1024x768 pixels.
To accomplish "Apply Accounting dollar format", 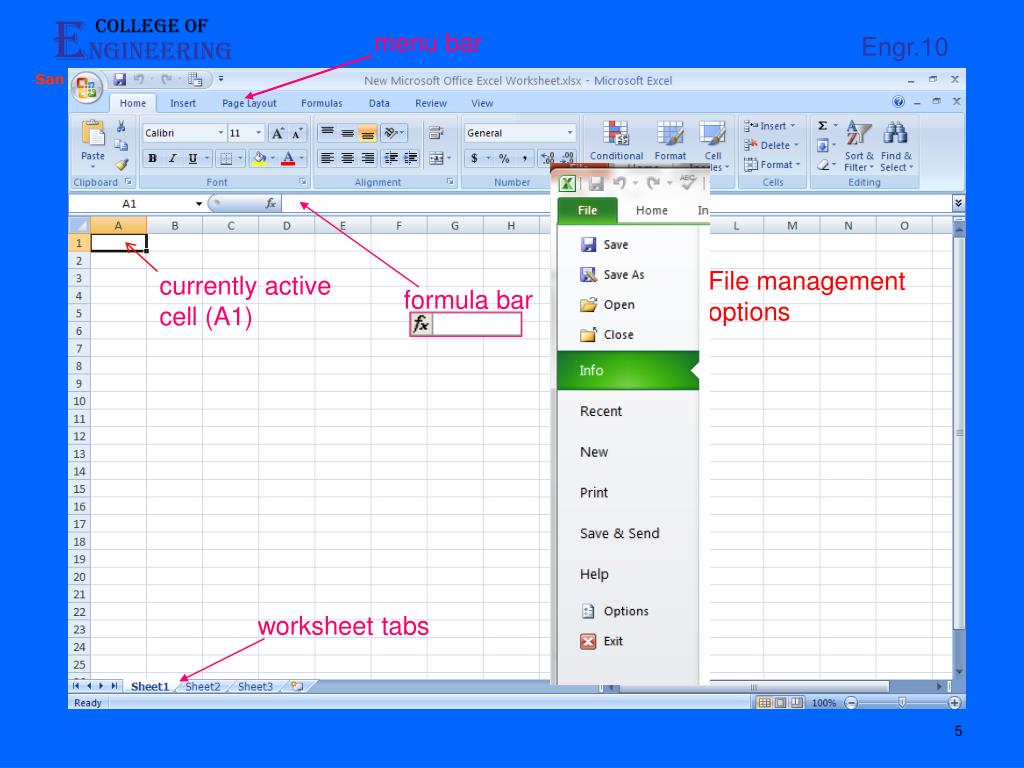I will [475, 158].
